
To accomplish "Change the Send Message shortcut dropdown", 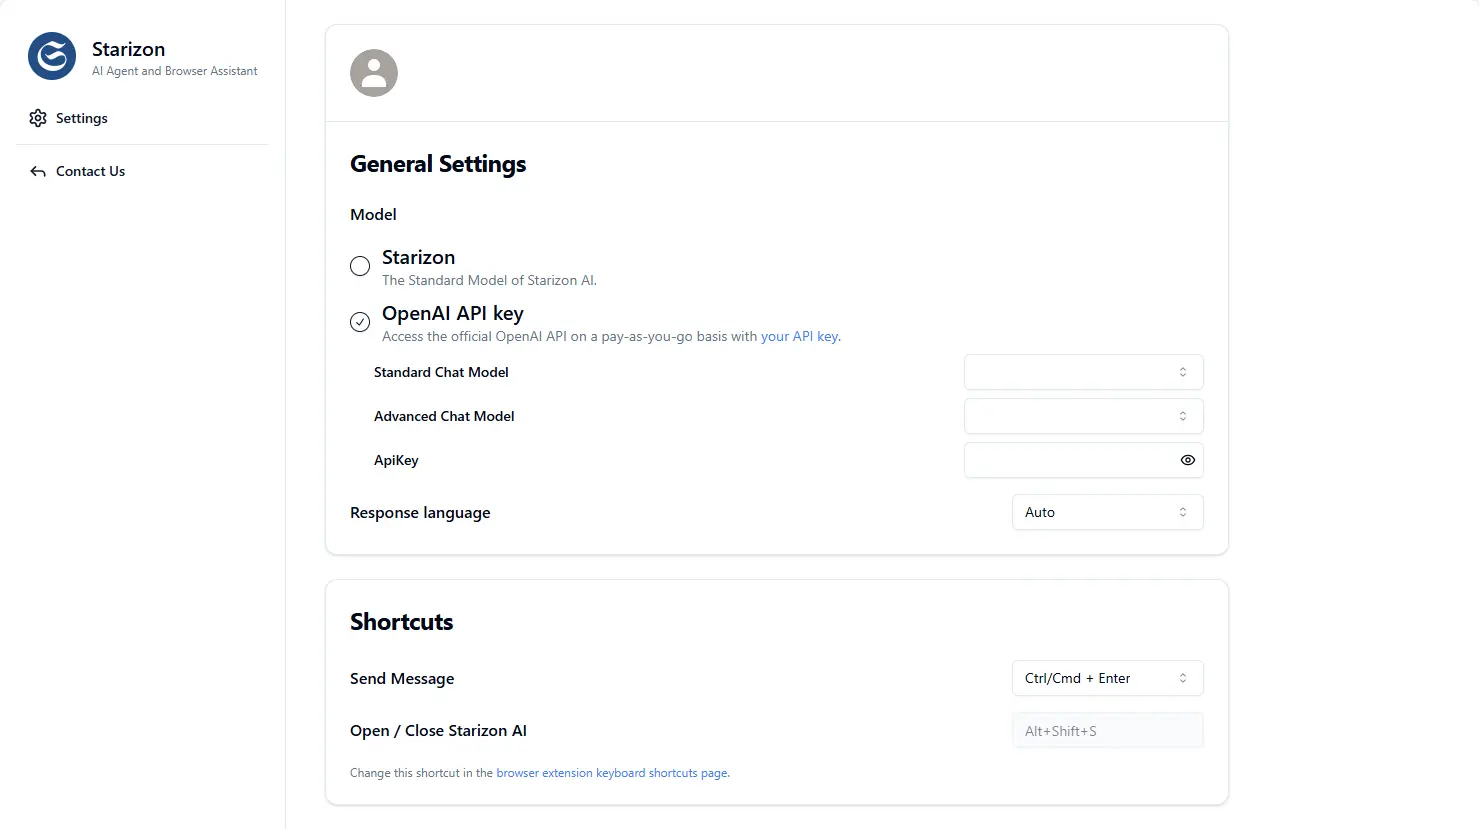I will click(x=1106, y=678).
